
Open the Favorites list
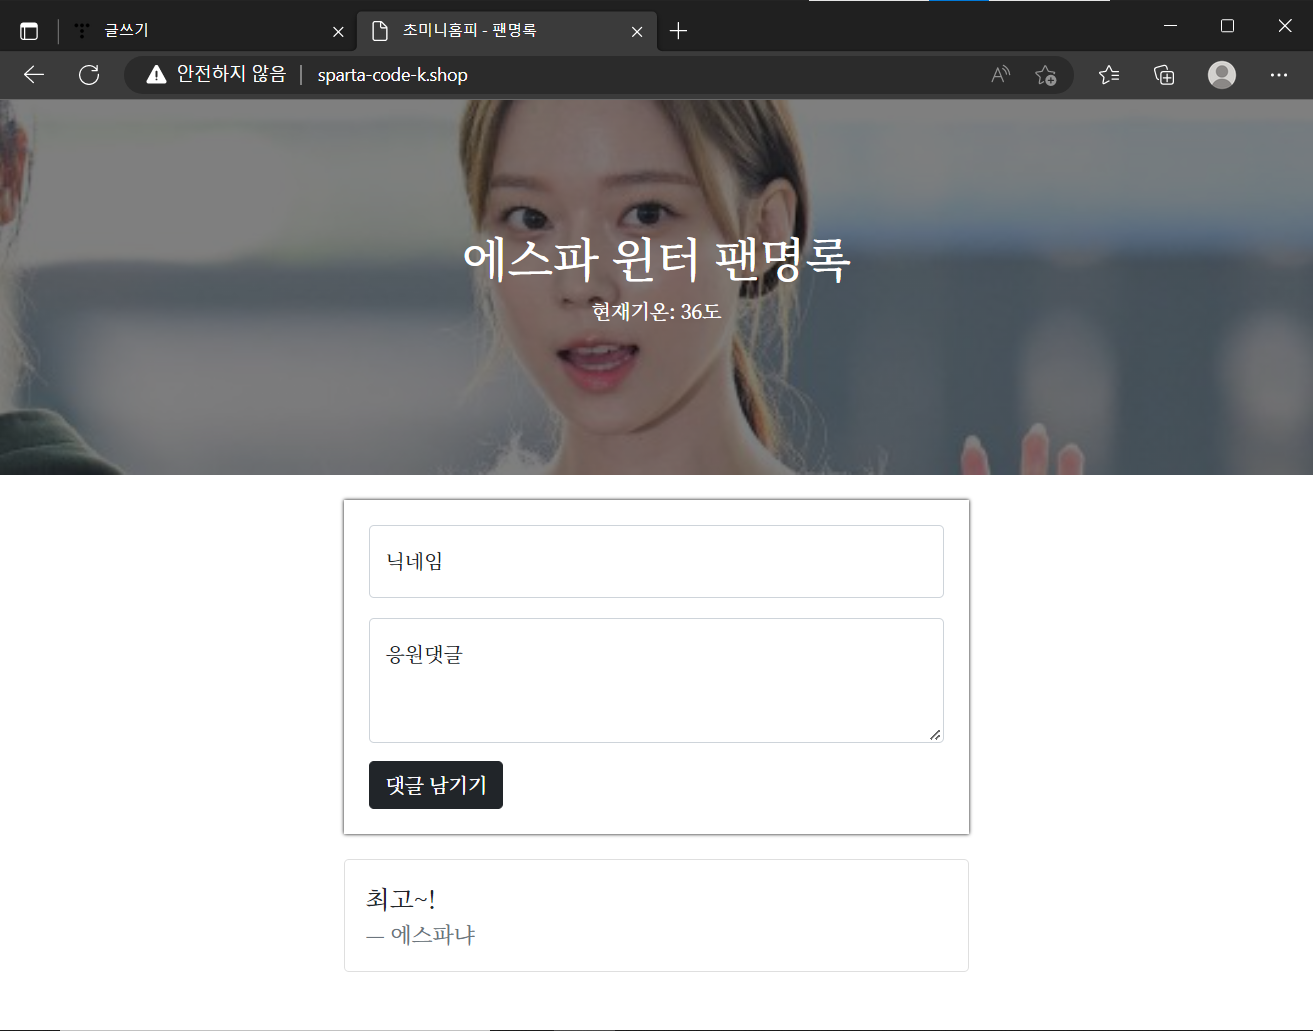point(1109,75)
